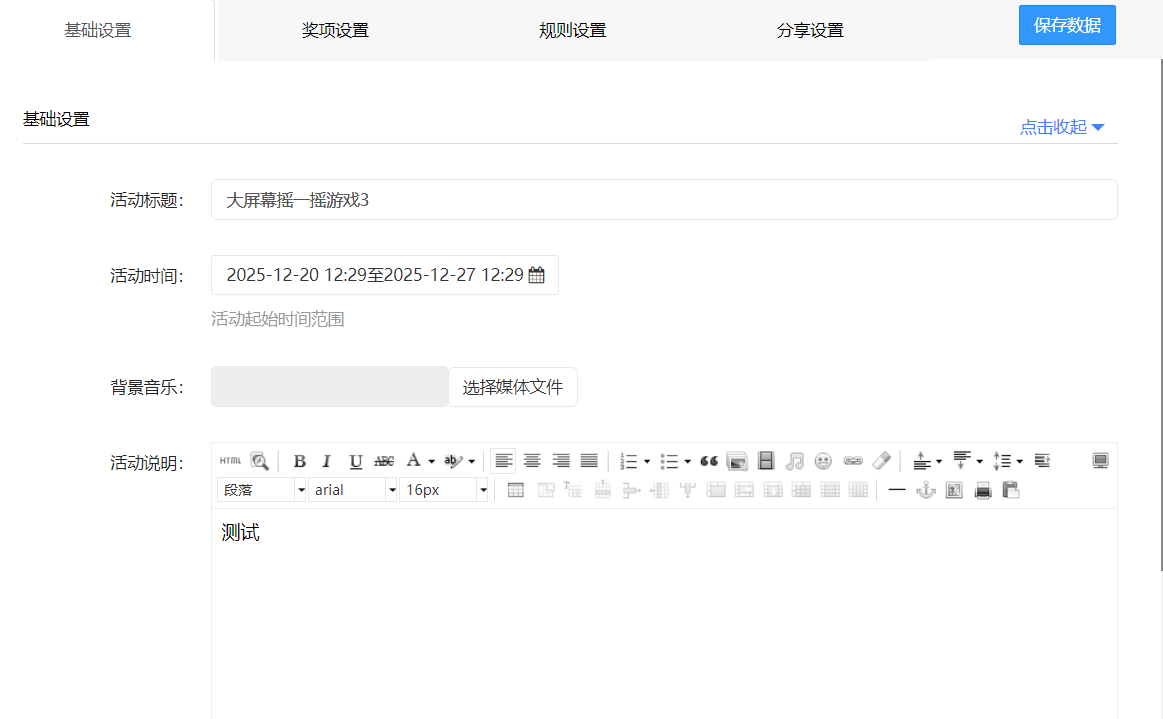Open the 规则设置 tab
This screenshot has width=1163, height=719.
pyautogui.click(x=572, y=30)
